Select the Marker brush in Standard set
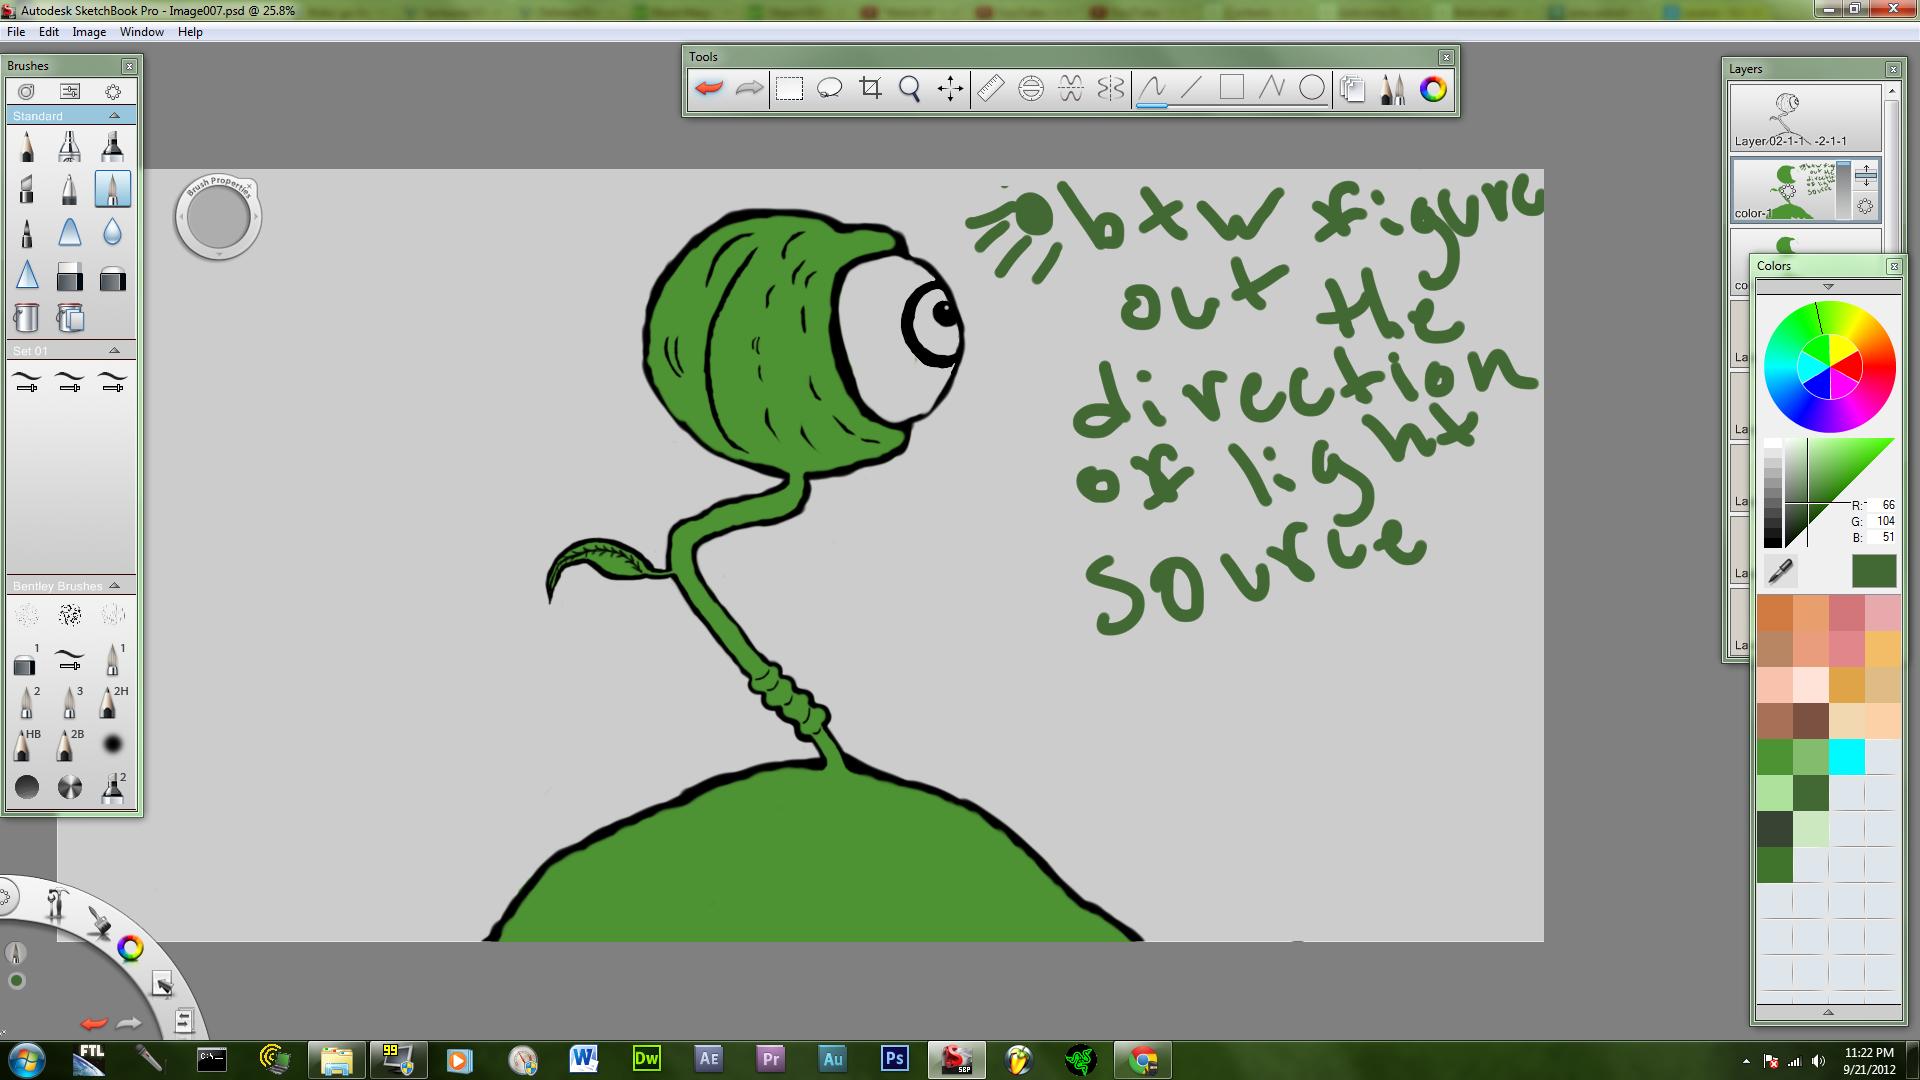The image size is (1920, 1080). click(112, 147)
